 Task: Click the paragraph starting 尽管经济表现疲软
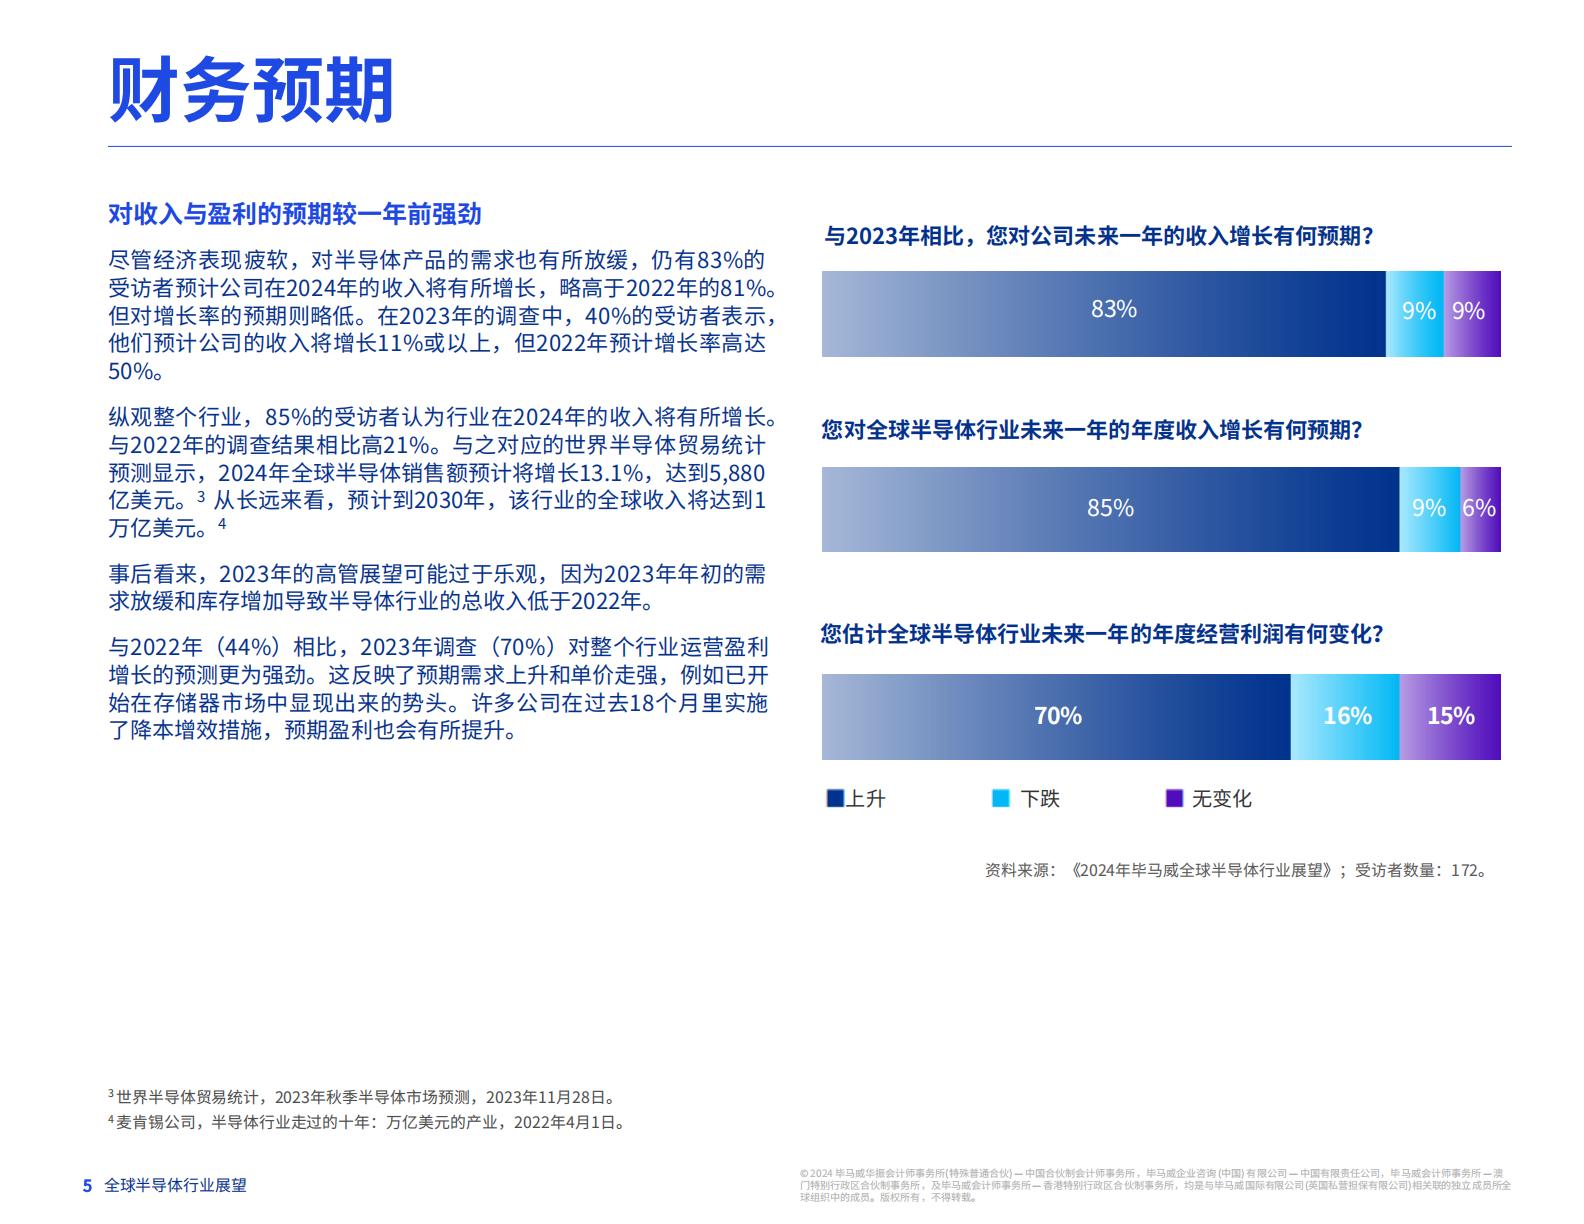pos(442,316)
